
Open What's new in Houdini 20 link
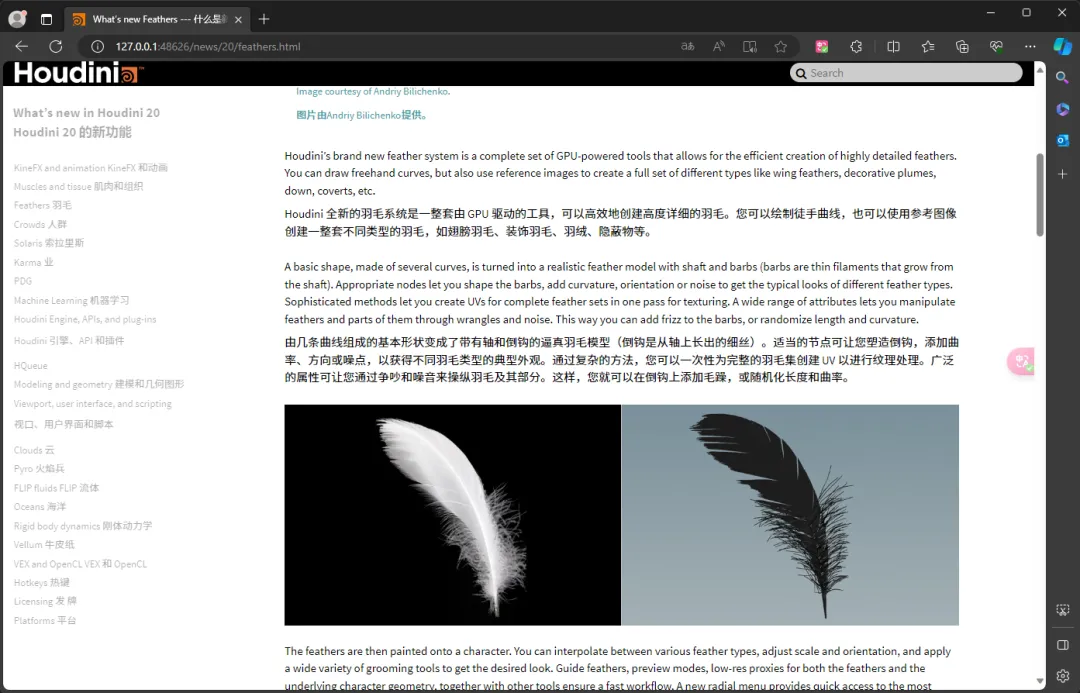pyautogui.click(x=86, y=122)
